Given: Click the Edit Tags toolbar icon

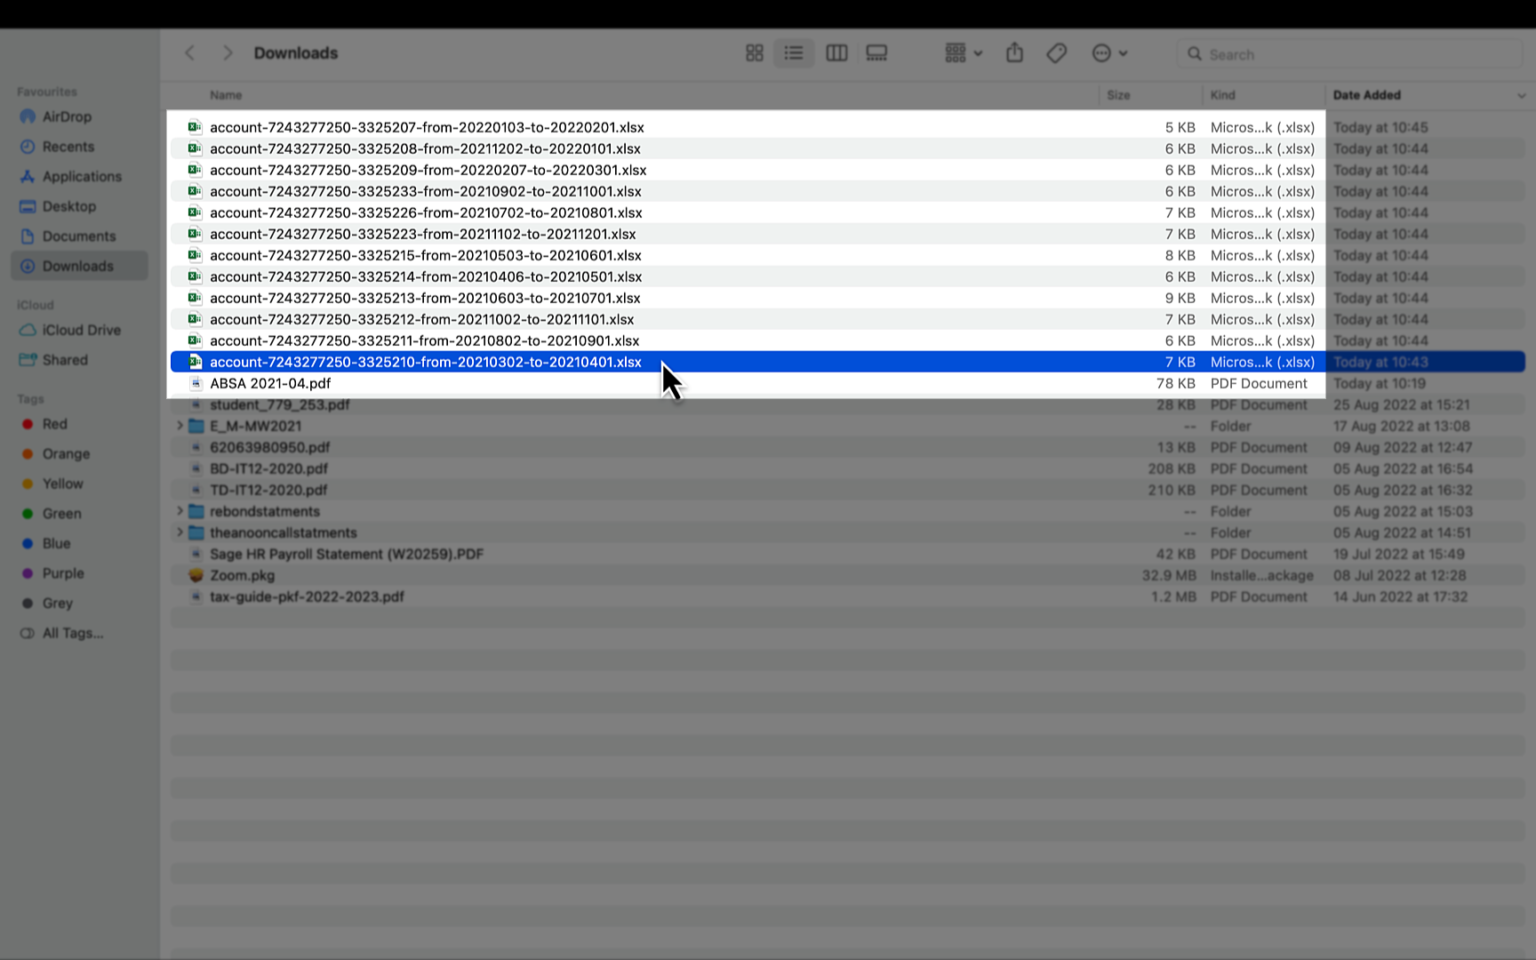Looking at the screenshot, I should 1056,52.
